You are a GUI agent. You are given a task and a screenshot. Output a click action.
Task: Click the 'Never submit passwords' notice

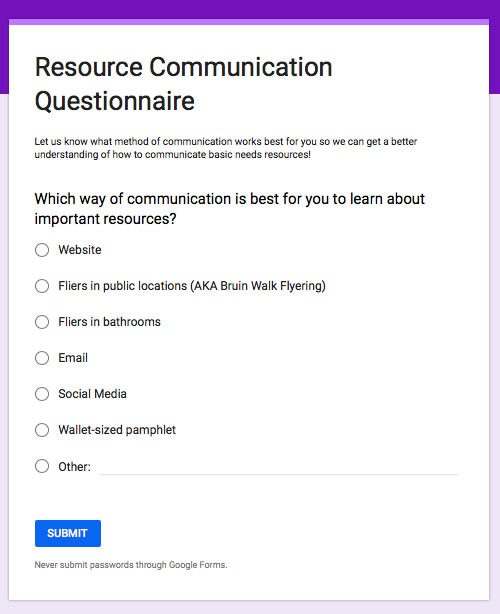(x=131, y=565)
